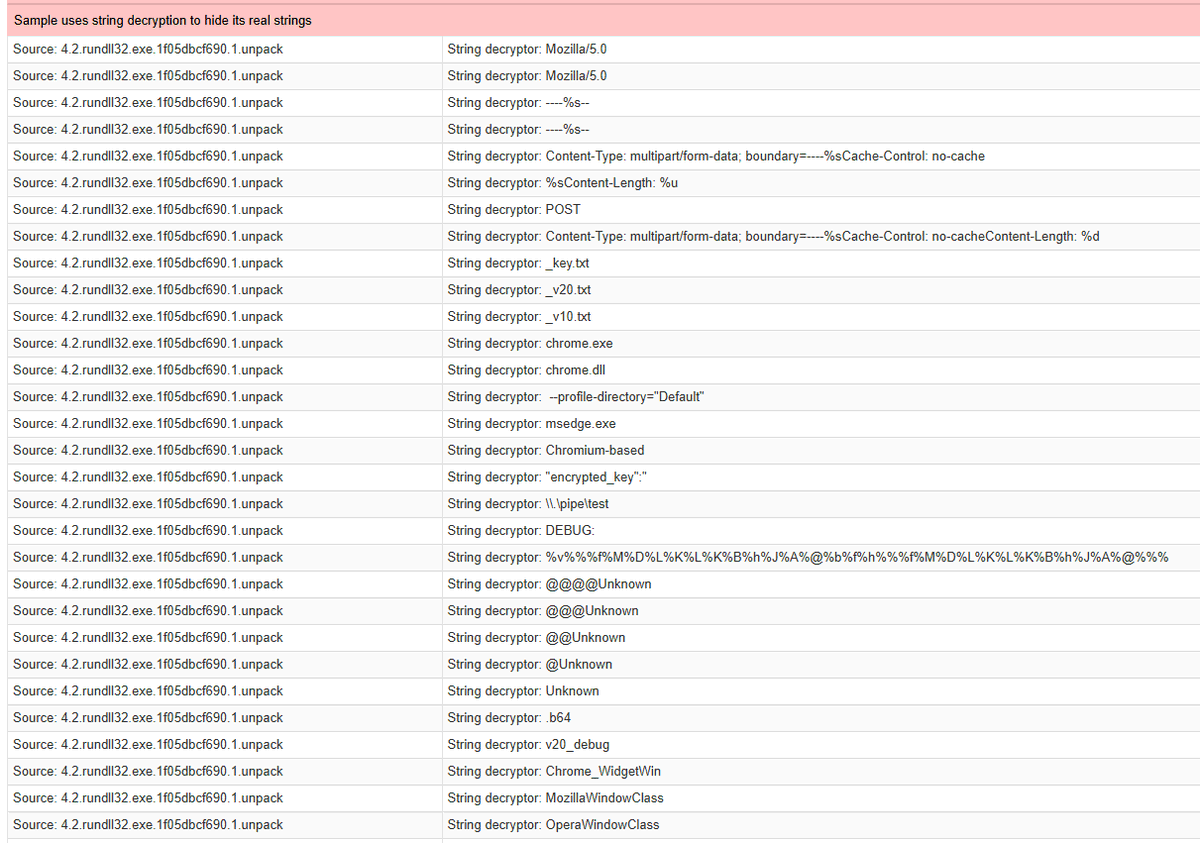1200x843 pixels.
Task: Click the Source cell beside msedge.exe
Action: point(224,424)
